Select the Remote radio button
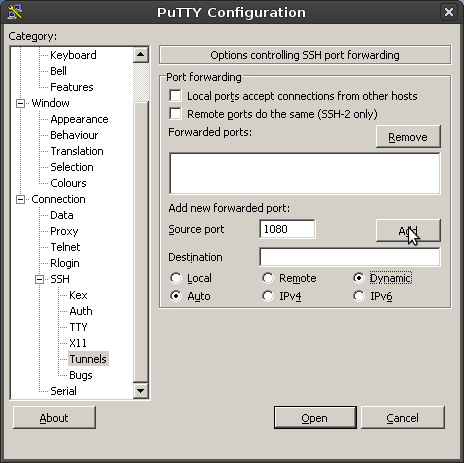 tap(268, 278)
